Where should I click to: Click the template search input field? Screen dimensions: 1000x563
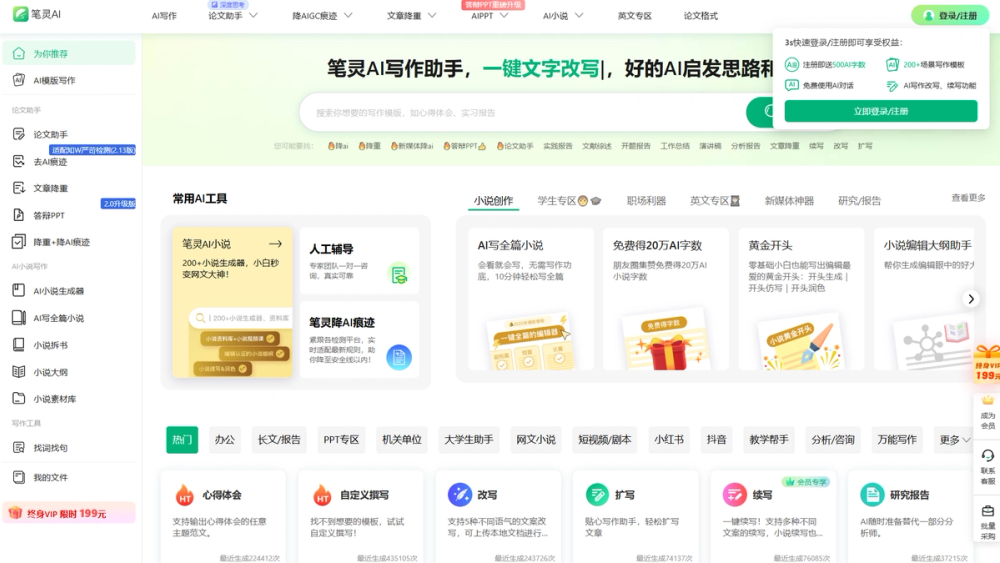523,112
